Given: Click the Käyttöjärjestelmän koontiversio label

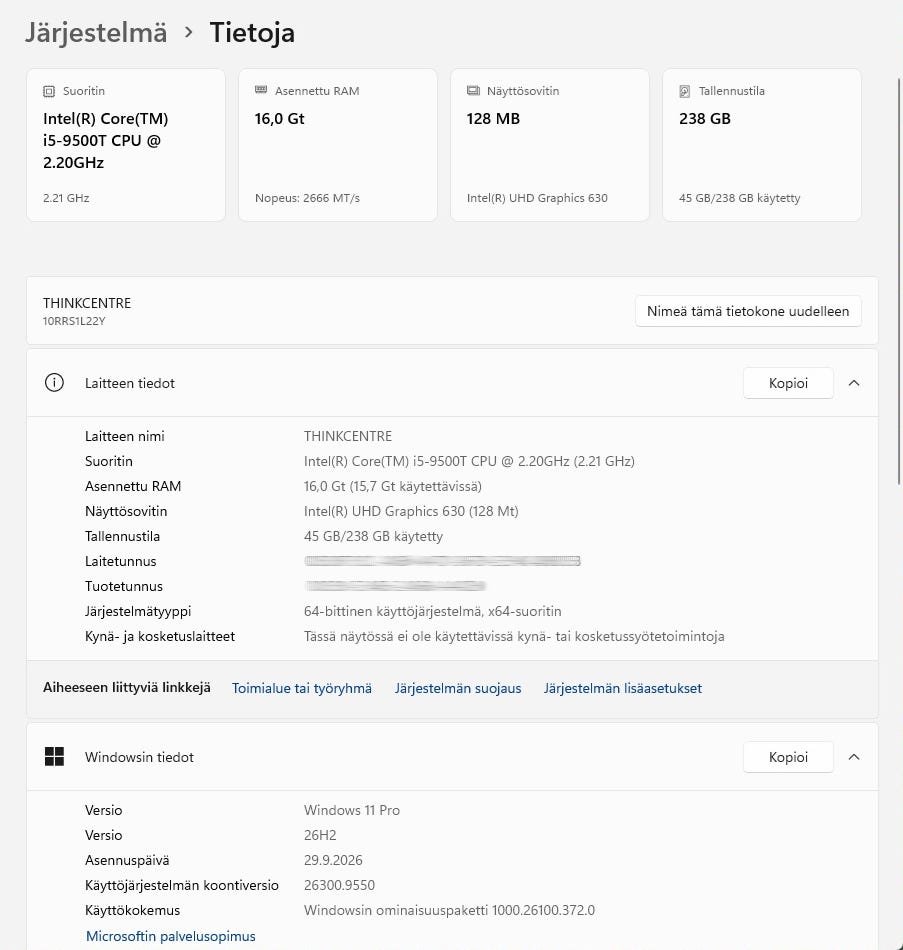Looking at the screenshot, I should (x=182, y=885).
